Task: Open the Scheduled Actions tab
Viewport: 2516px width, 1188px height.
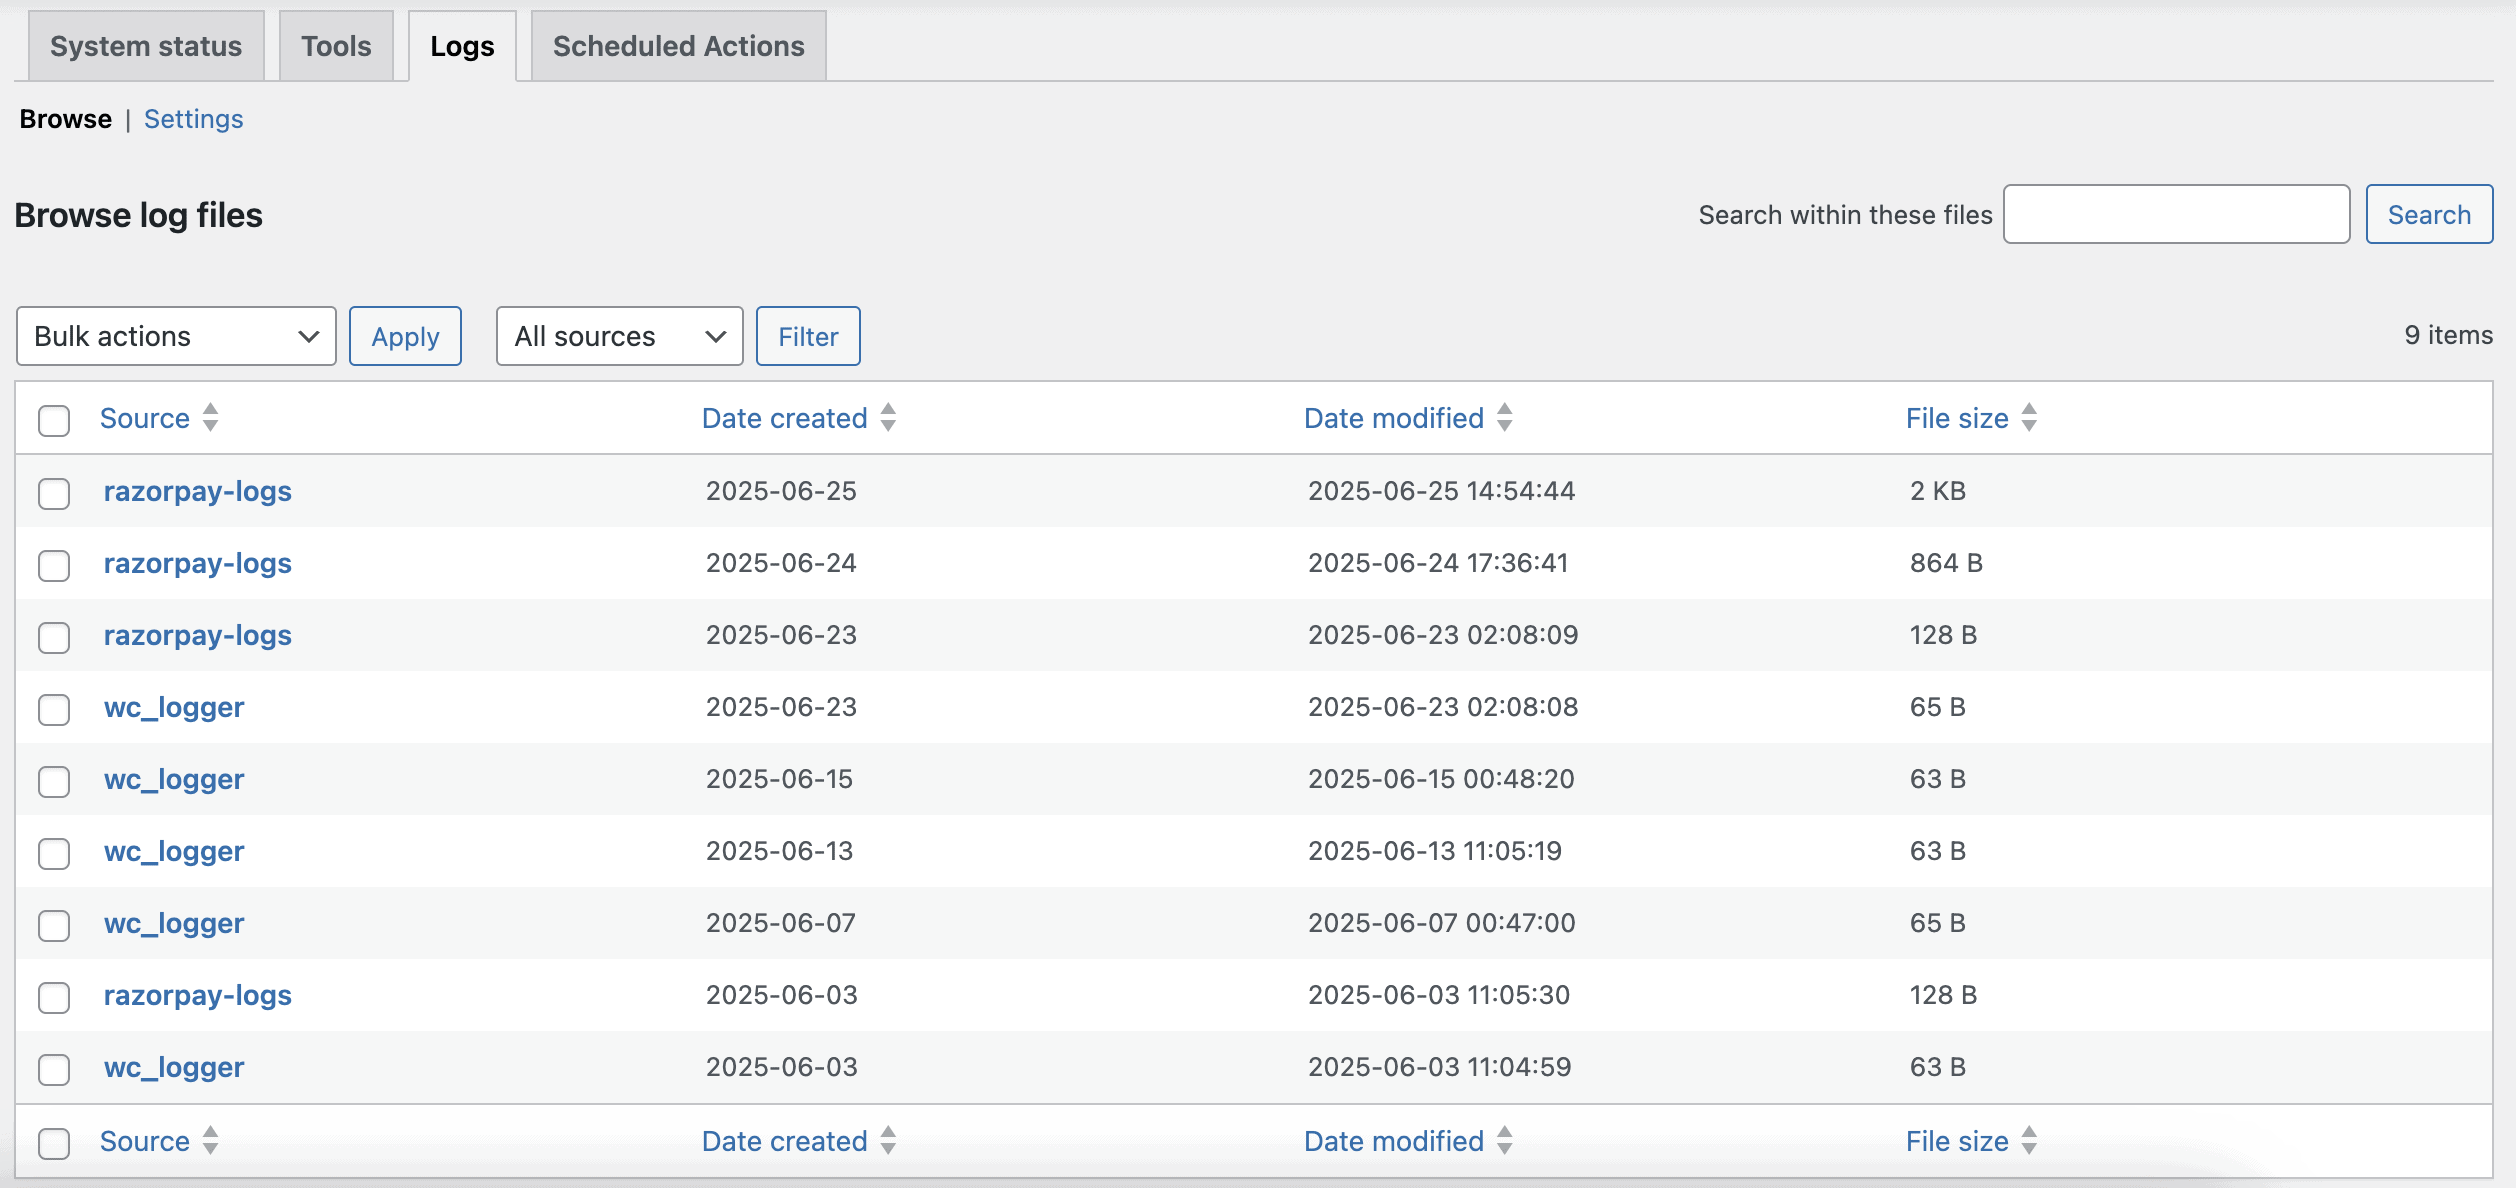Action: pos(678,46)
